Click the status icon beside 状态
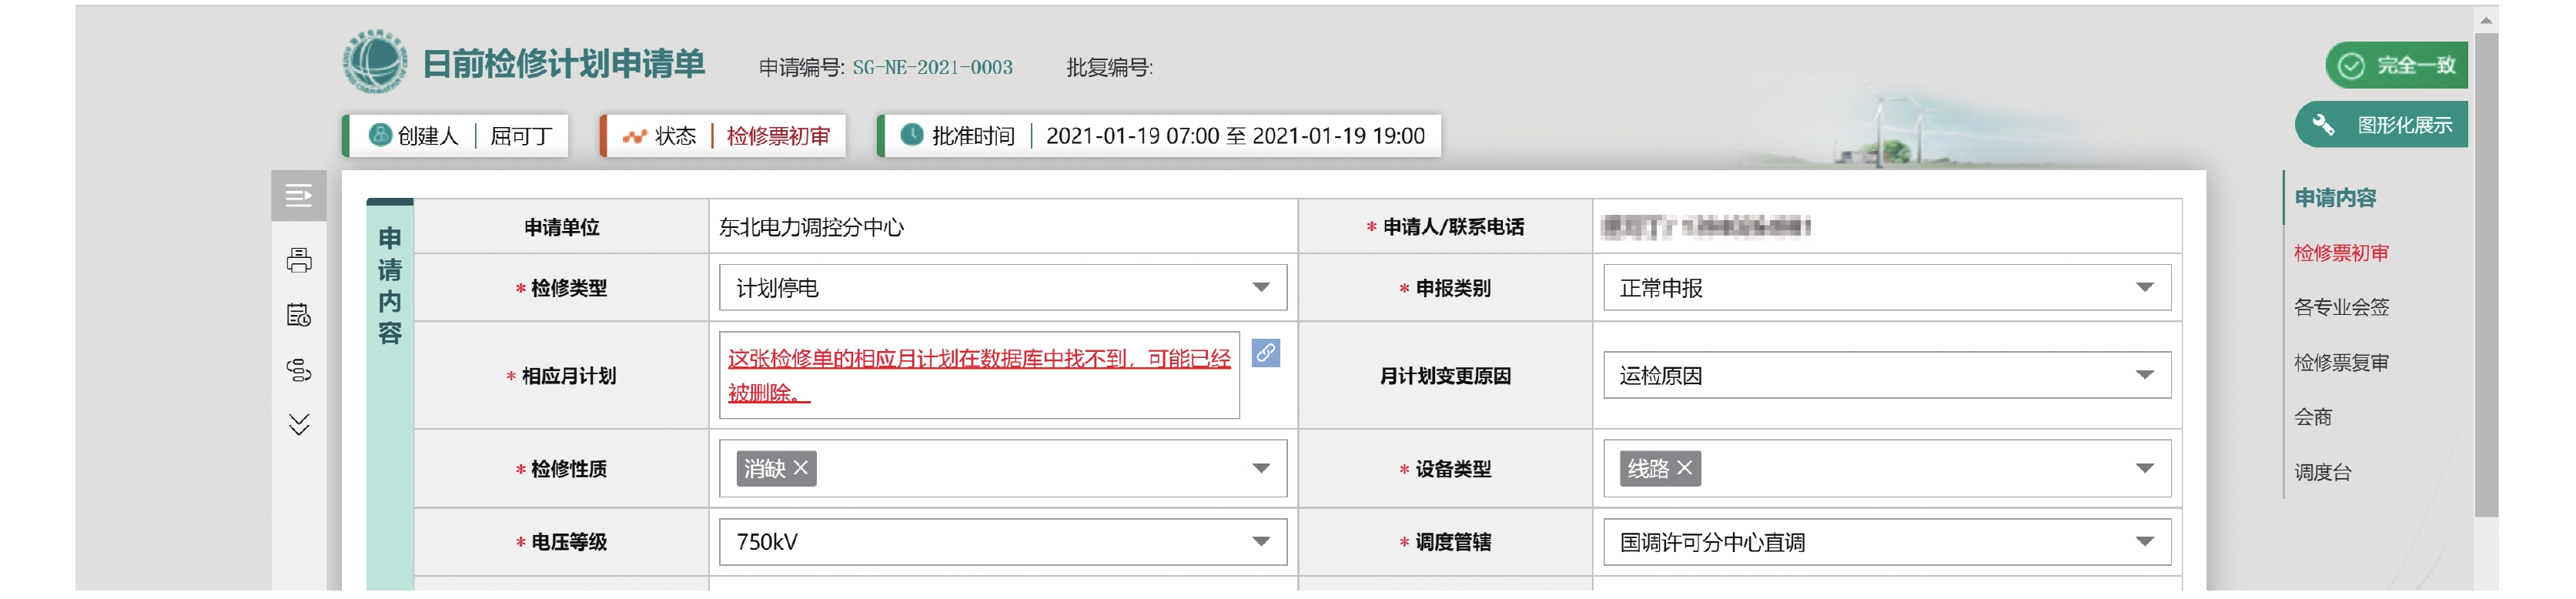Image resolution: width=2576 pixels, height=599 pixels. point(634,136)
